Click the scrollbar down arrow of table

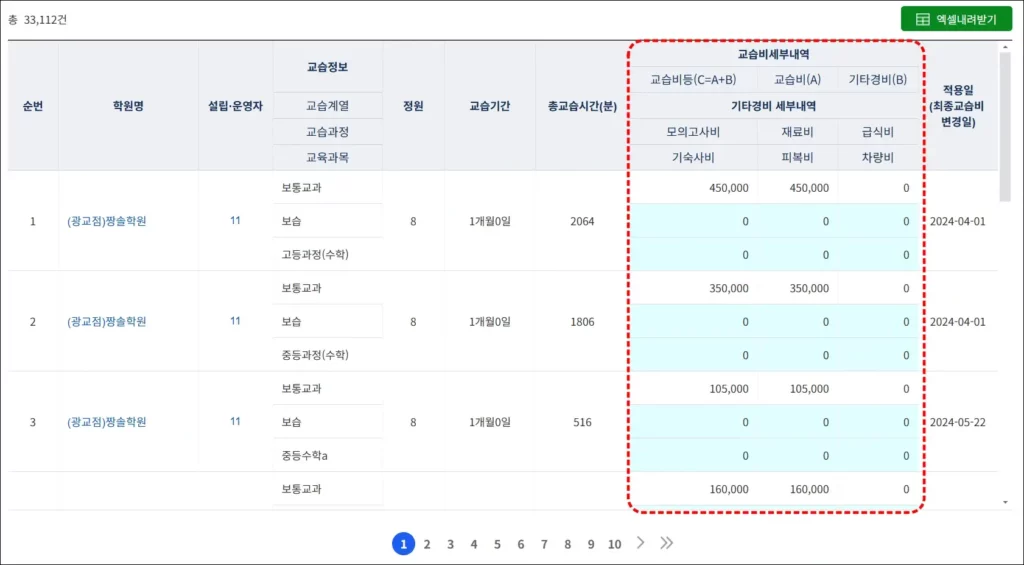click(1005, 502)
